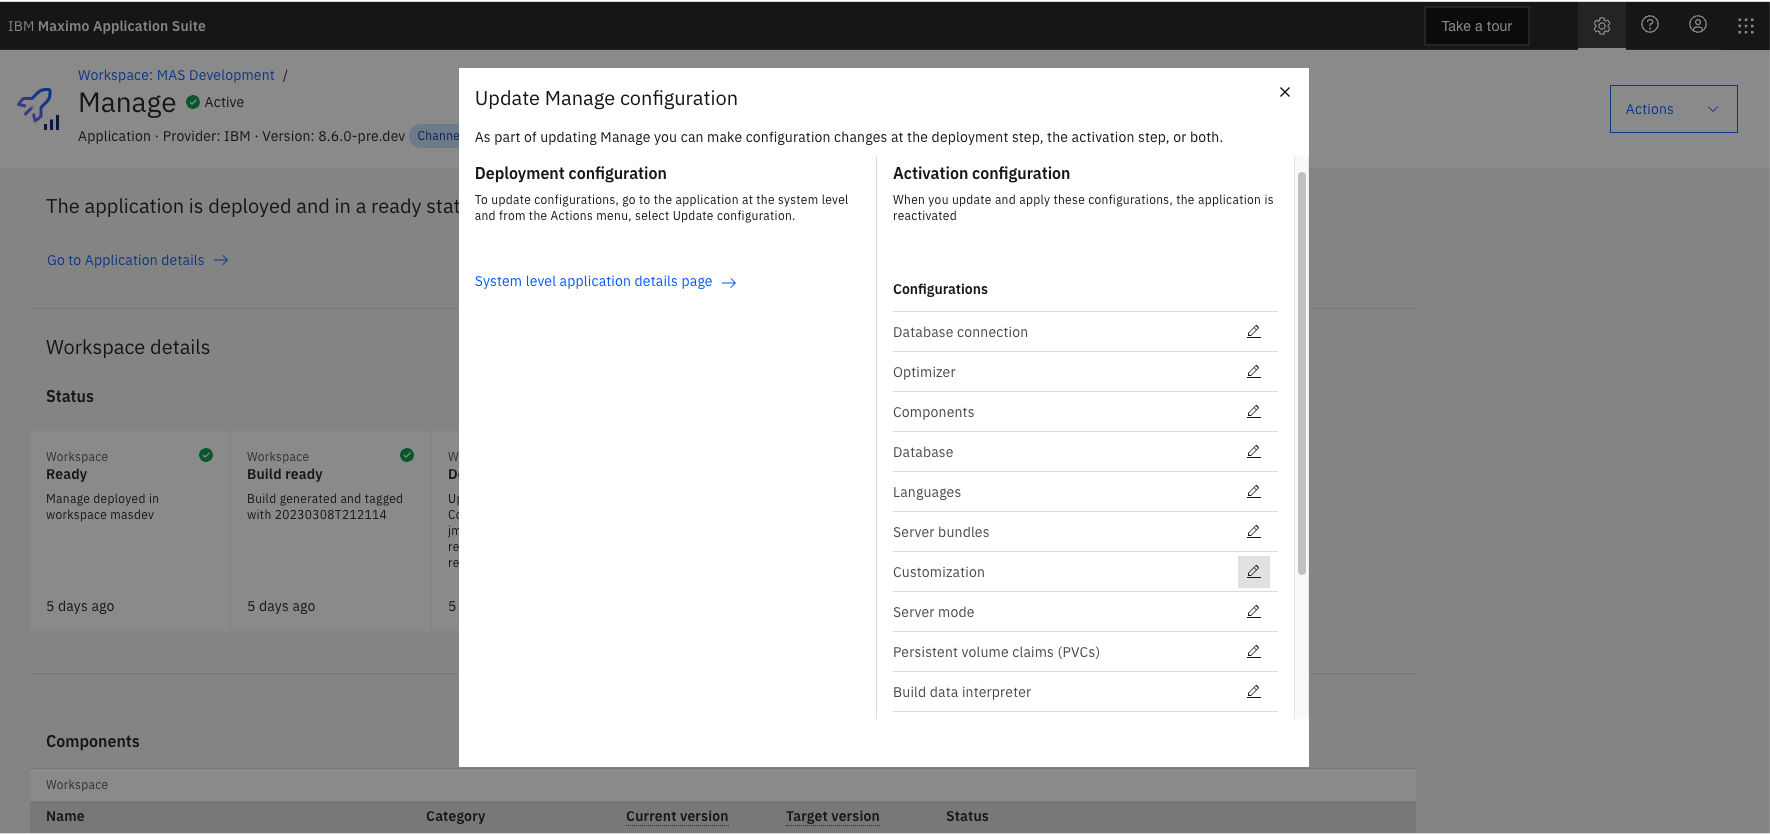Edit the Customization configuration
This screenshot has width=1770, height=834.
(1253, 572)
